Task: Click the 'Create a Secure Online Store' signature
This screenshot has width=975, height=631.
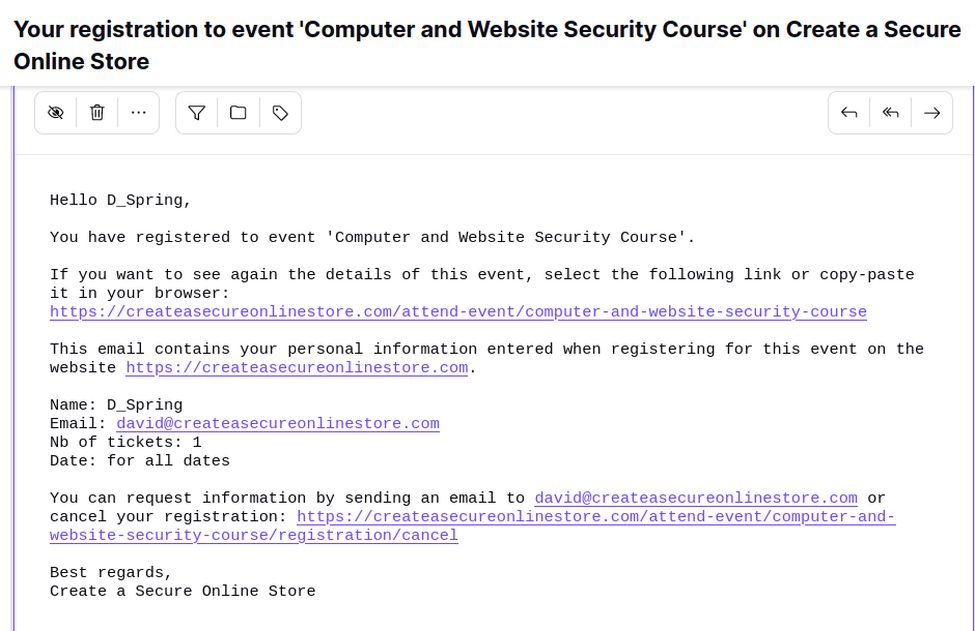Action: tap(183, 591)
